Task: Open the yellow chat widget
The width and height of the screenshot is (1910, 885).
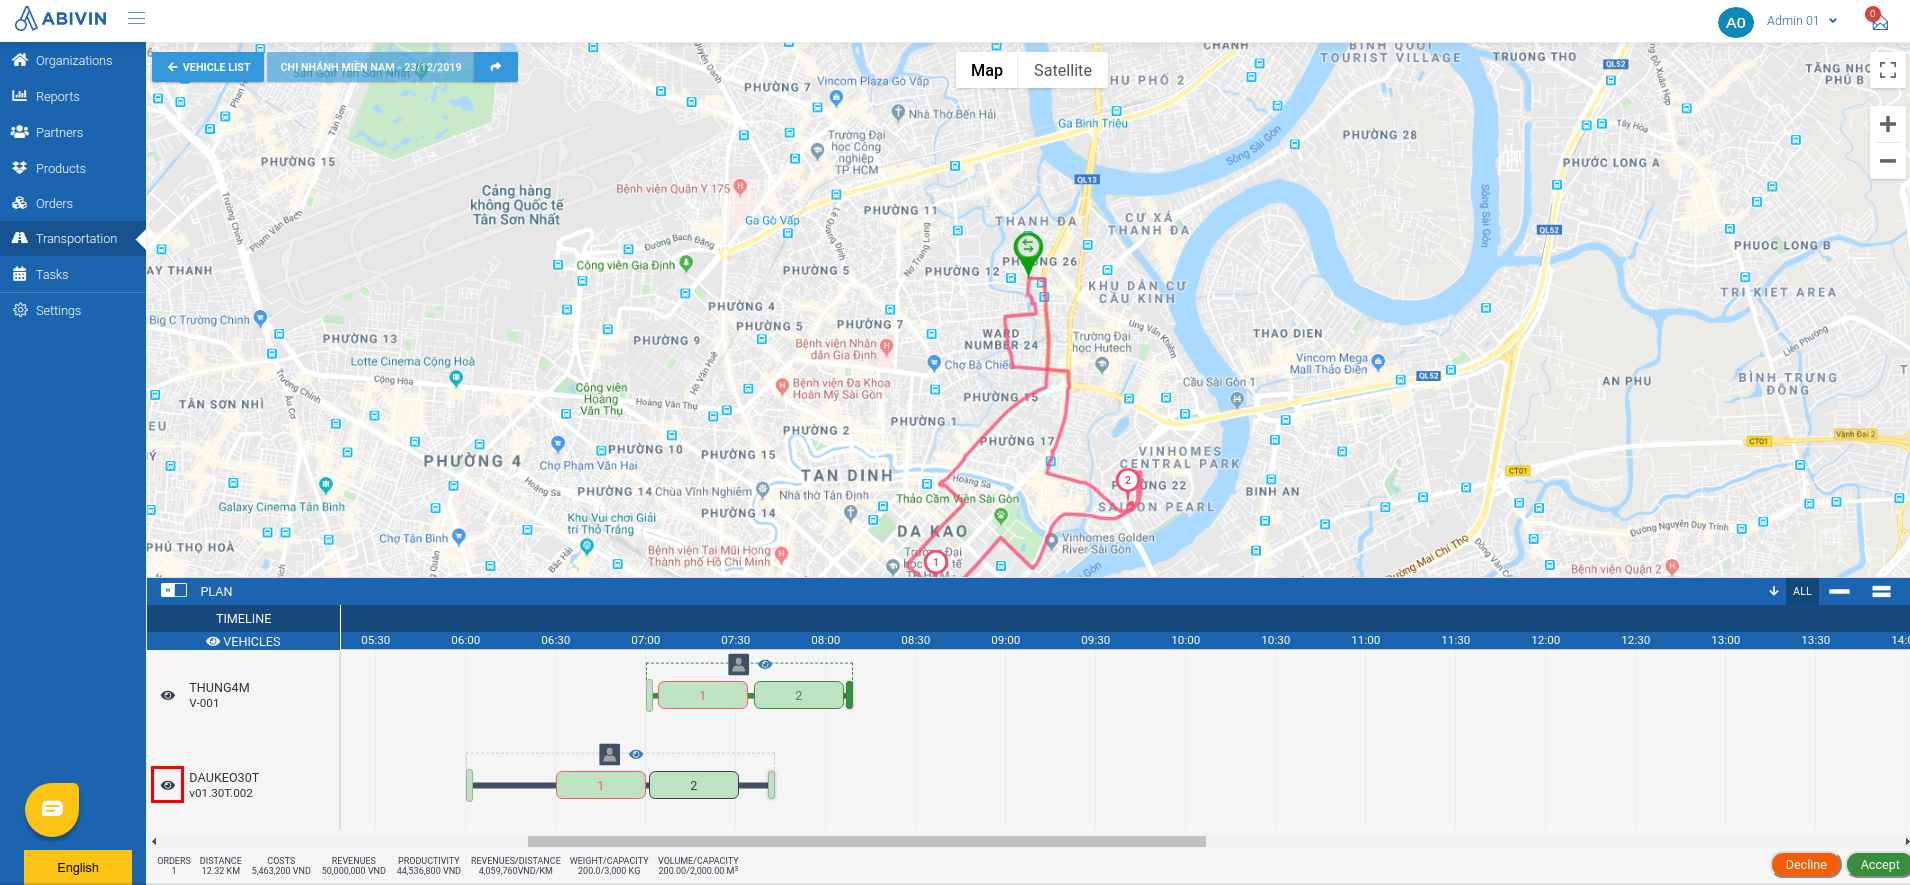Action: pyautogui.click(x=52, y=809)
